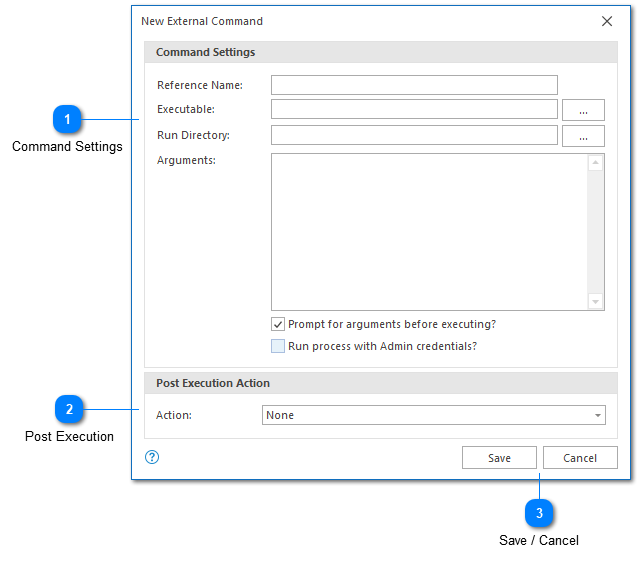Click the Arguments scrollbar up arrow
Viewport: 640px width, 564px height.
(x=596, y=163)
